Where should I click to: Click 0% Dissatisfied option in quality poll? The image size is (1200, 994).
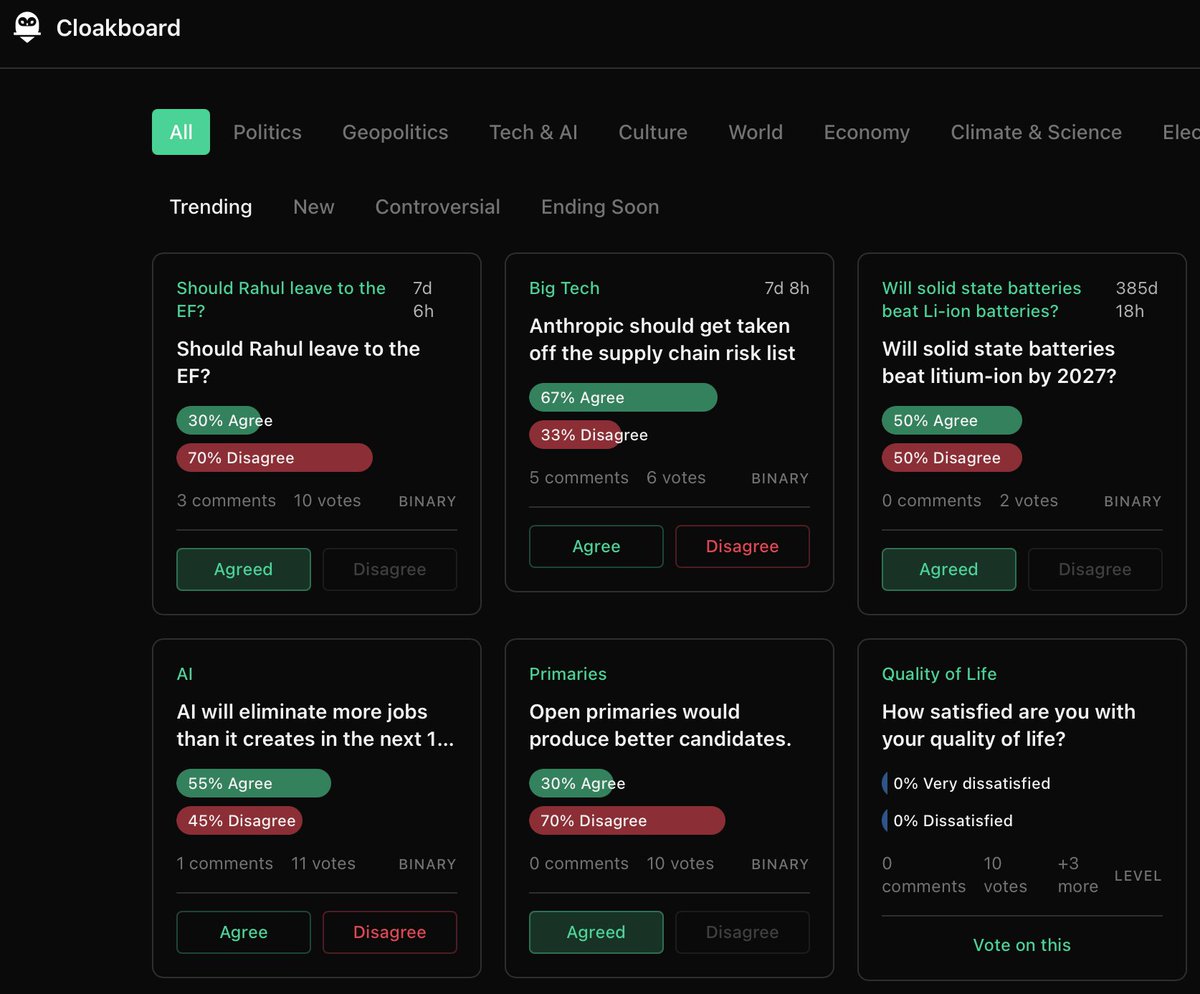click(948, 821)
